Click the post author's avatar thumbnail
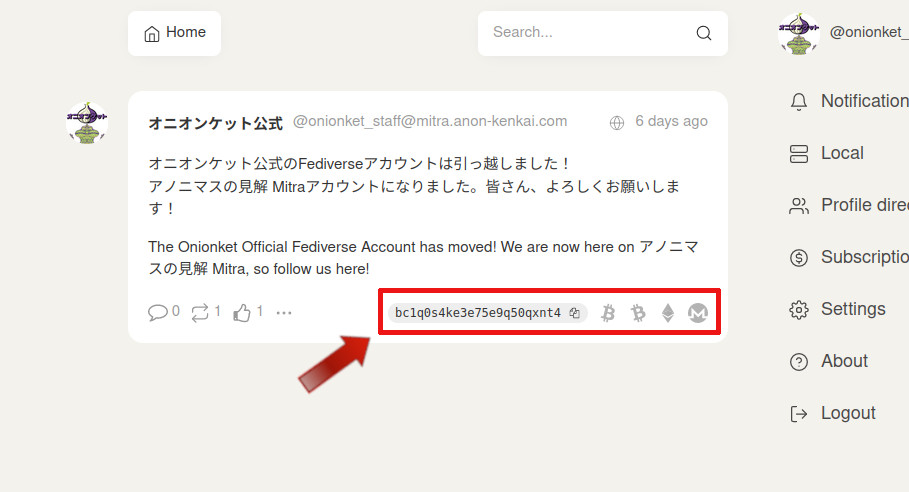 (87, 123)
